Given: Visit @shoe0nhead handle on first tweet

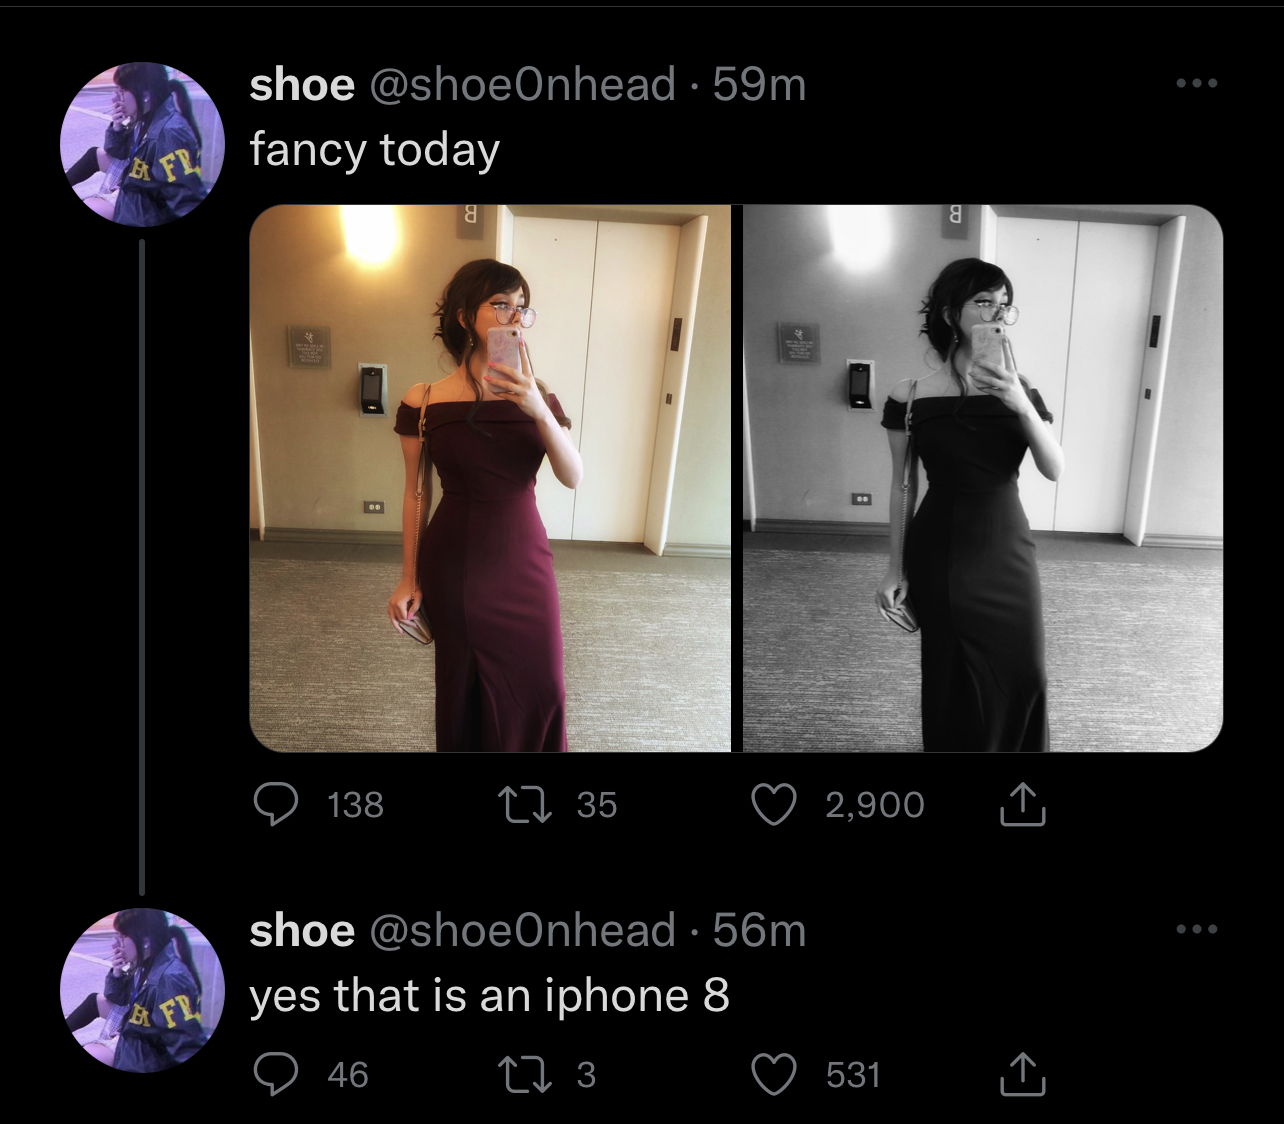Looking at the screenshot, I should coord(522,85).
